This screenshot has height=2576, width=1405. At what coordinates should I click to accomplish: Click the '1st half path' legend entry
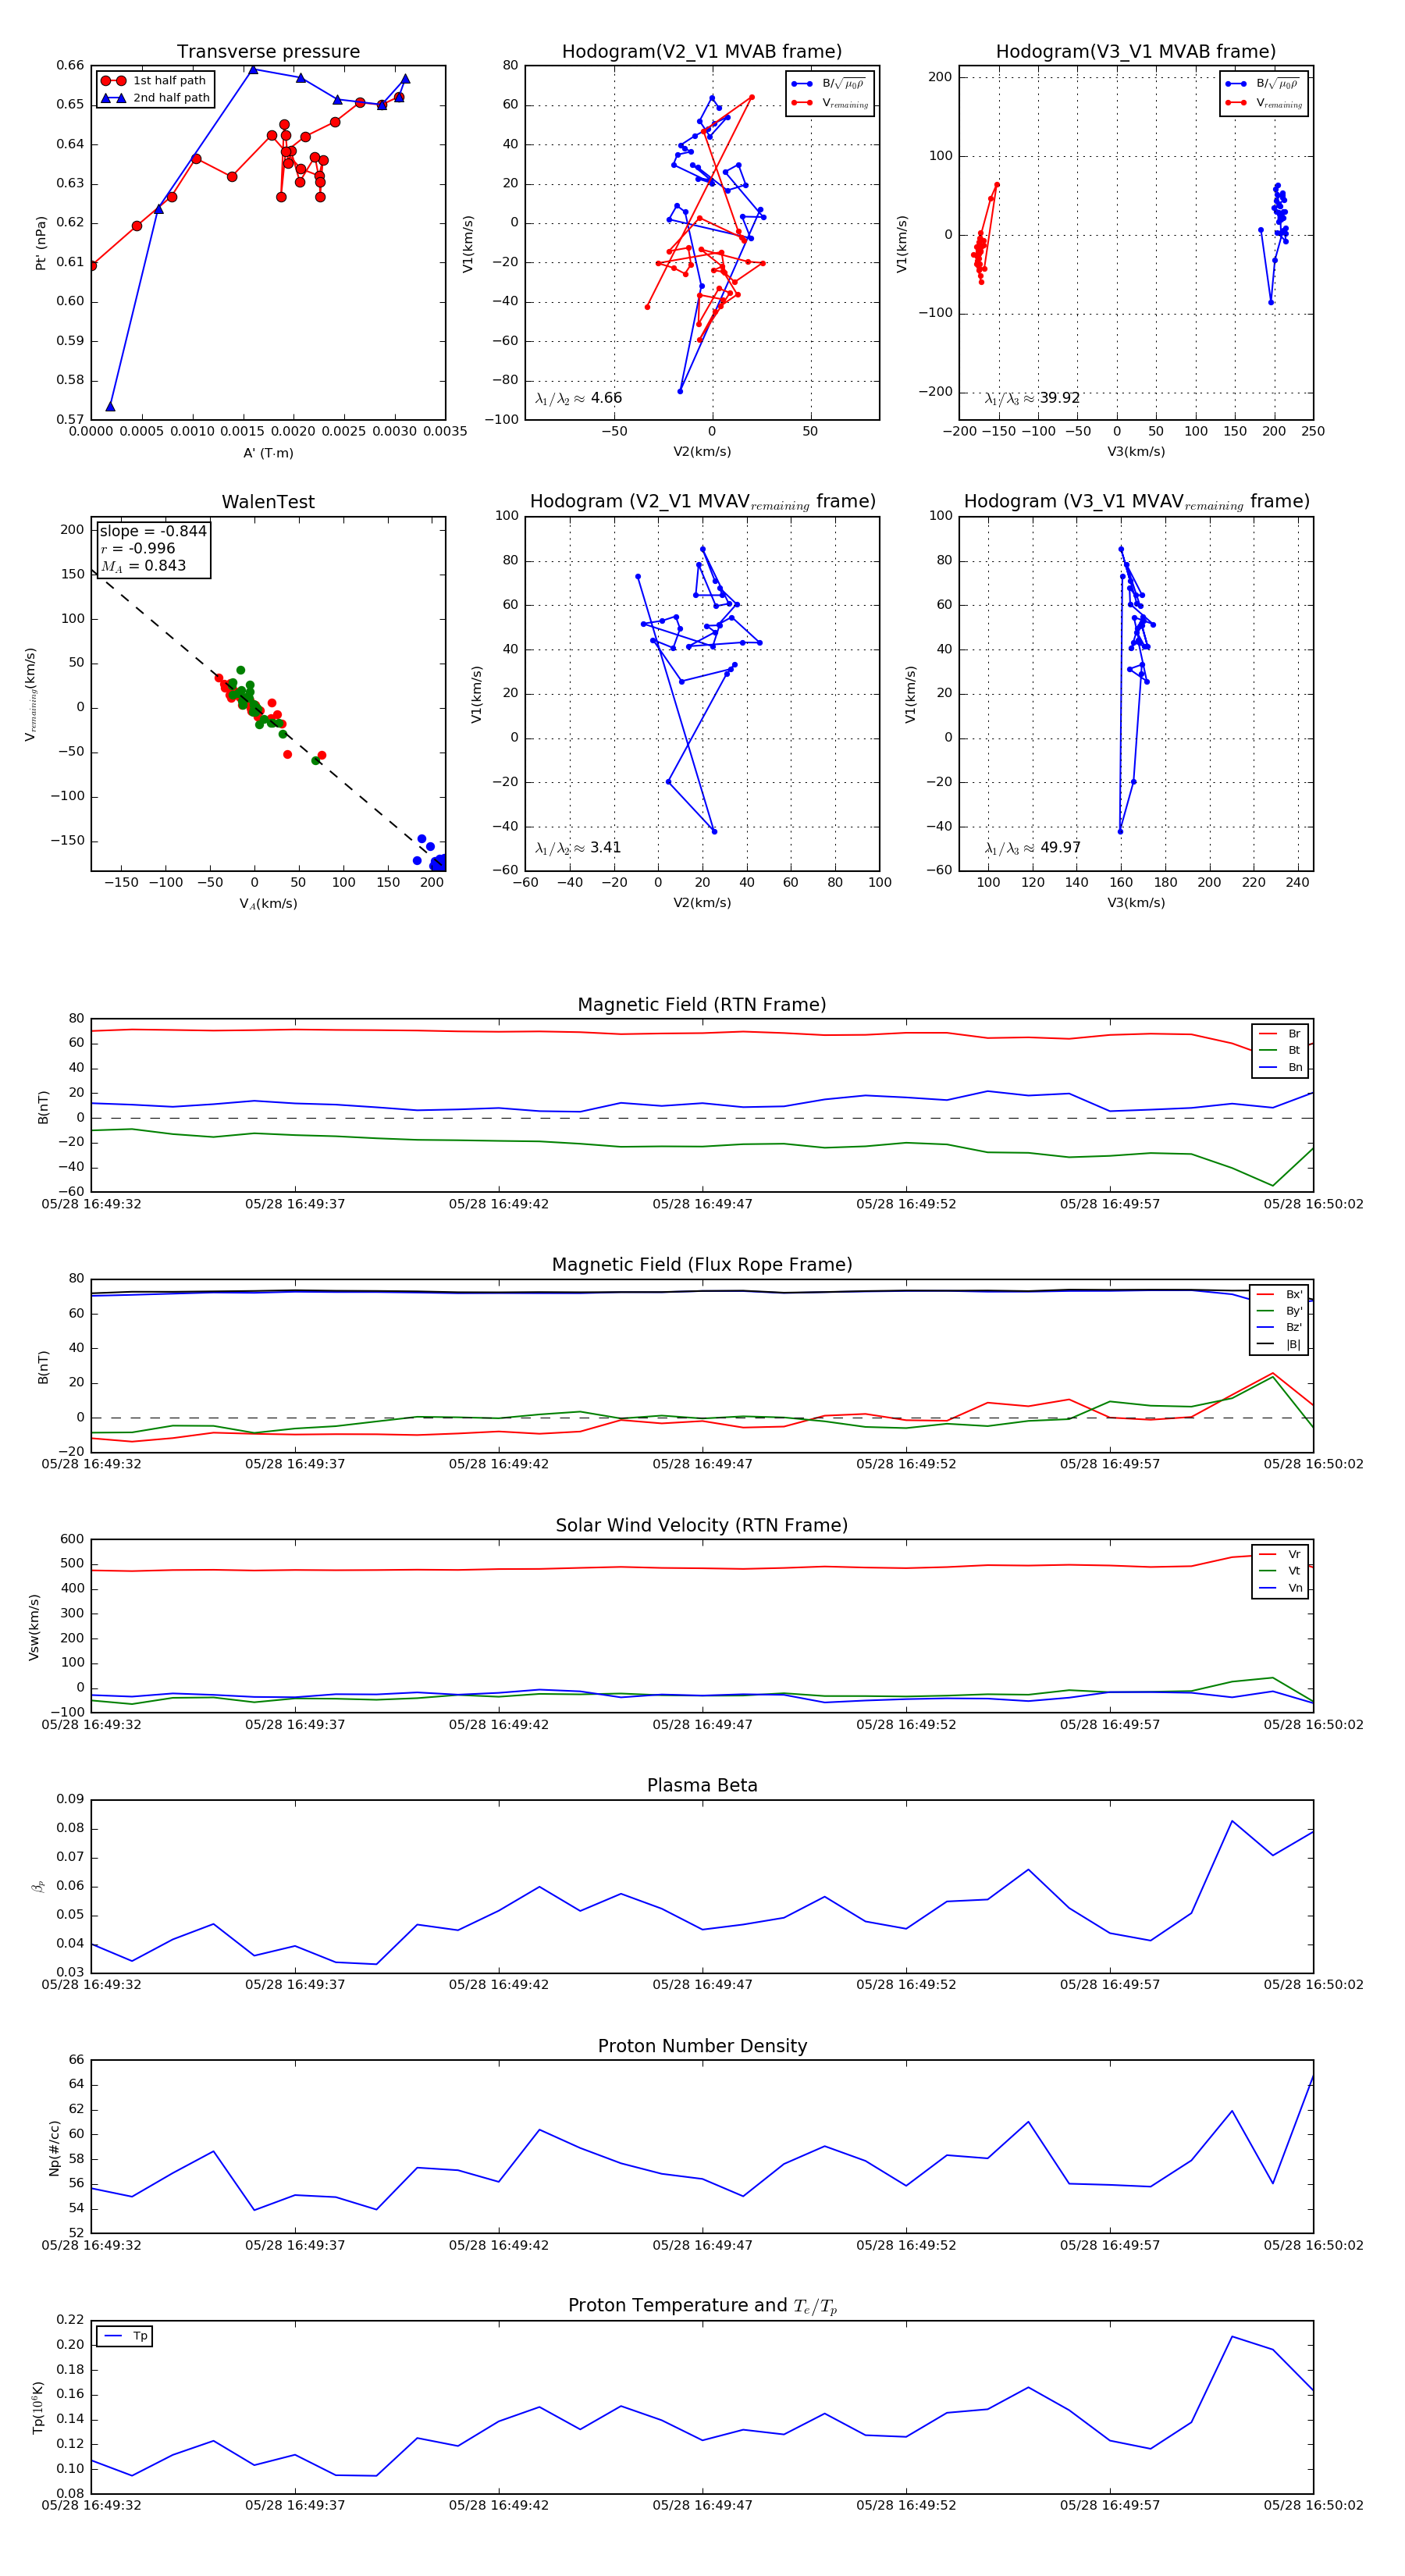pos(155,81)
